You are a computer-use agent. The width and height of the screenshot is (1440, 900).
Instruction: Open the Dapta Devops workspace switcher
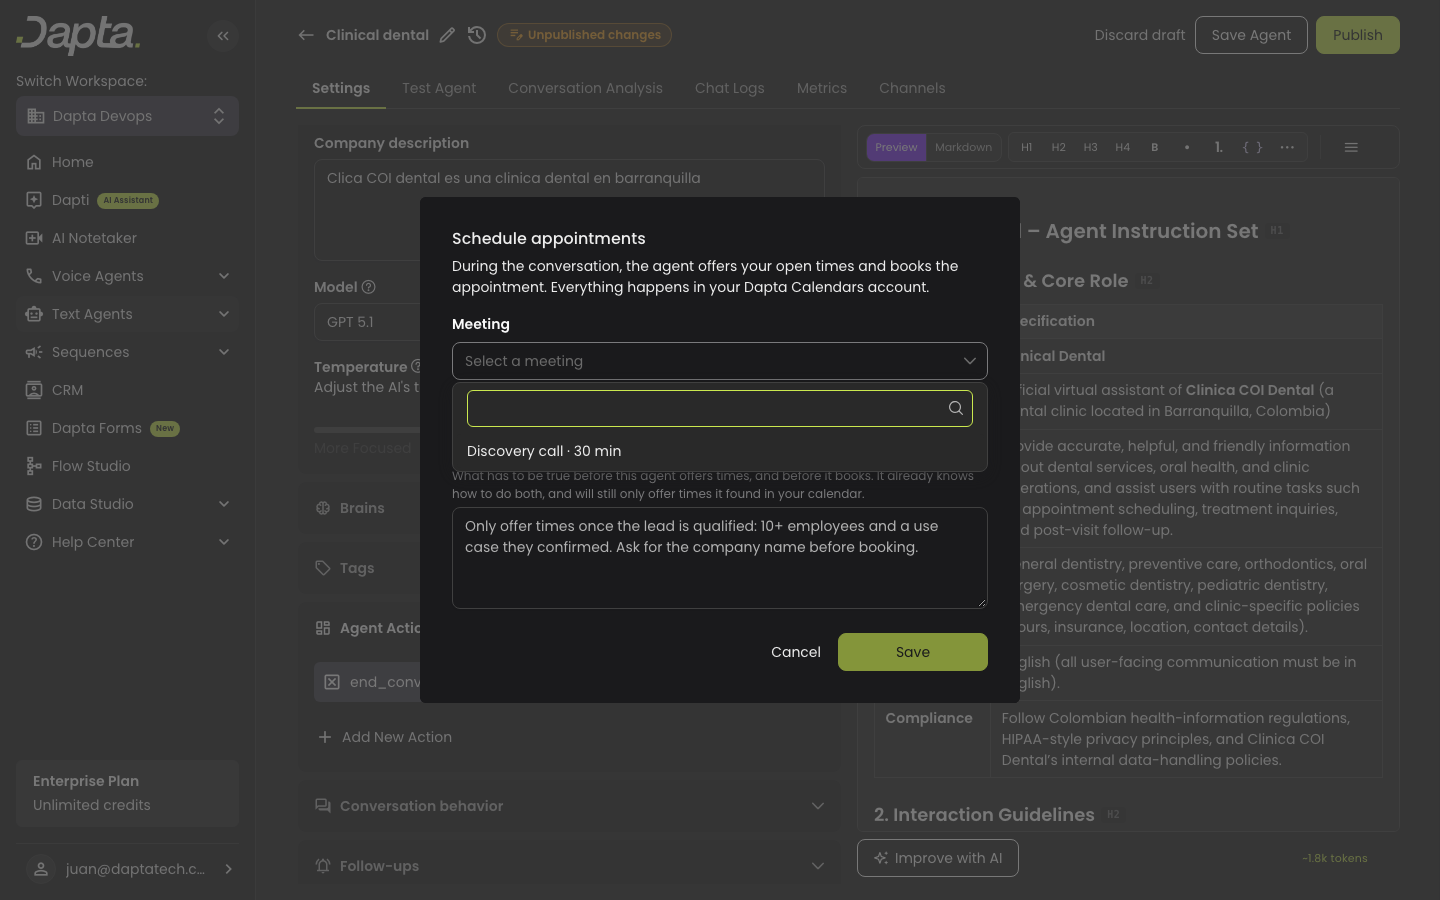pyautogui.click(x=127, y=116)
